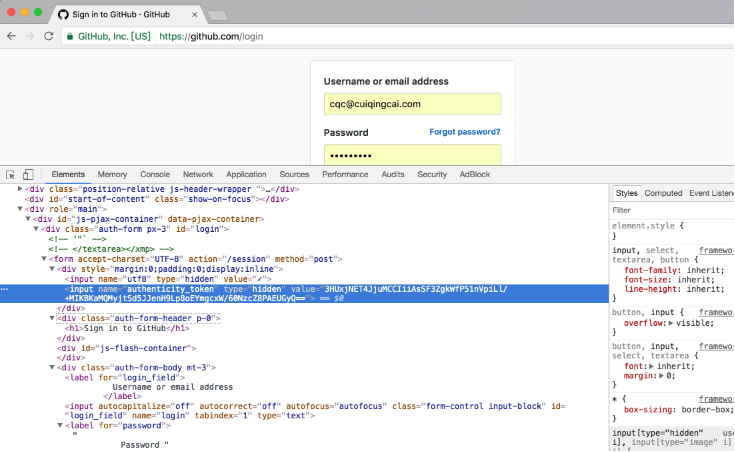Reload the page with refresh icon

[50, 36]
